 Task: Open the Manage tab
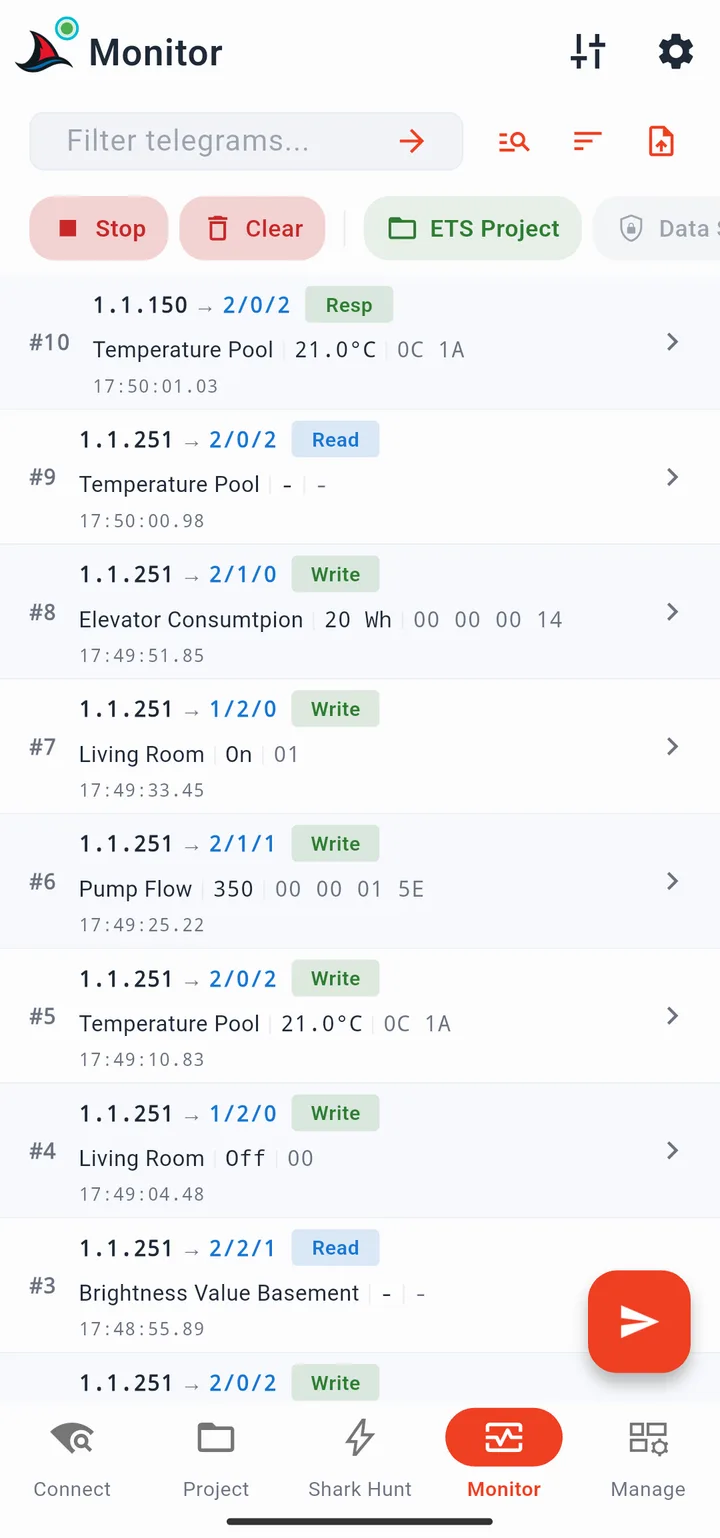pos(648,1459)
